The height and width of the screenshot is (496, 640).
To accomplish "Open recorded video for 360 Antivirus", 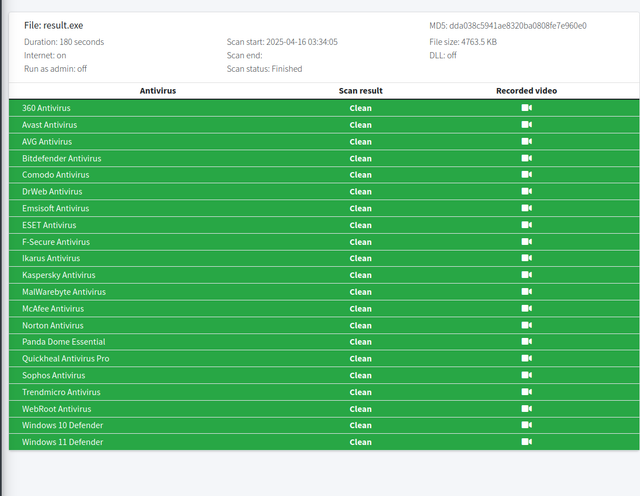I will 527,108.
